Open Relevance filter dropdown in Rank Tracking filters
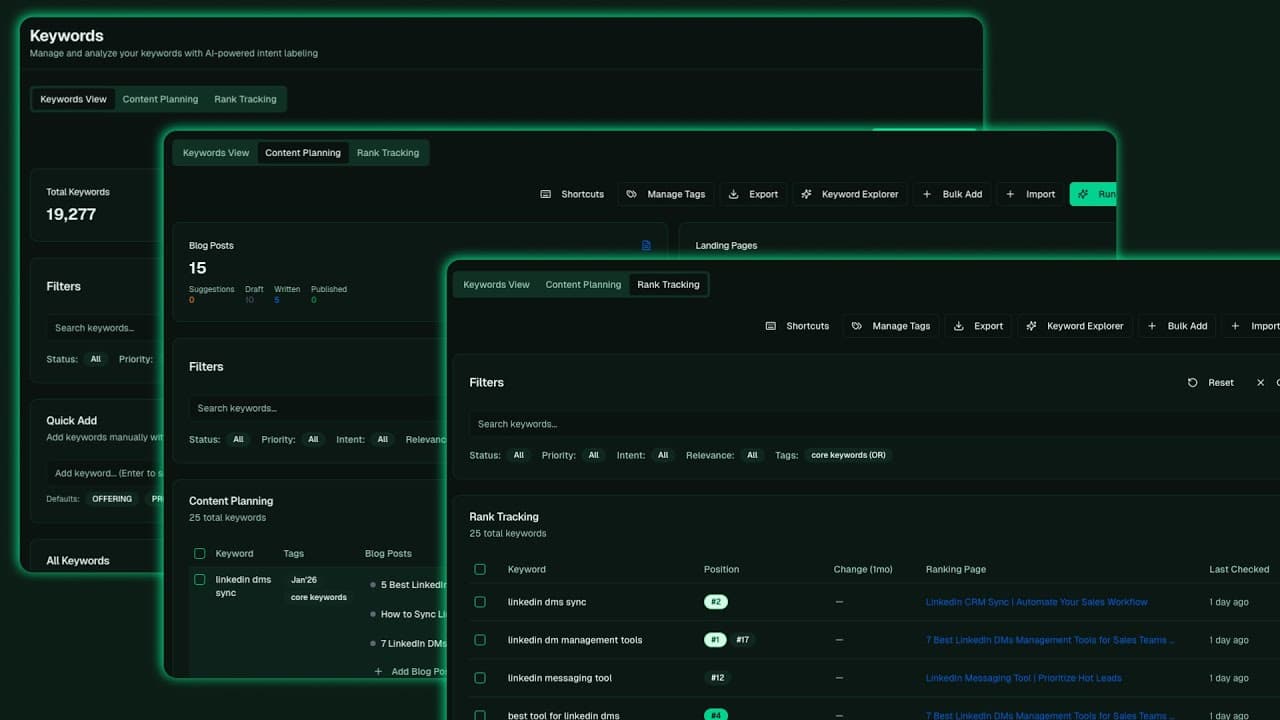 tap(752, 455)
